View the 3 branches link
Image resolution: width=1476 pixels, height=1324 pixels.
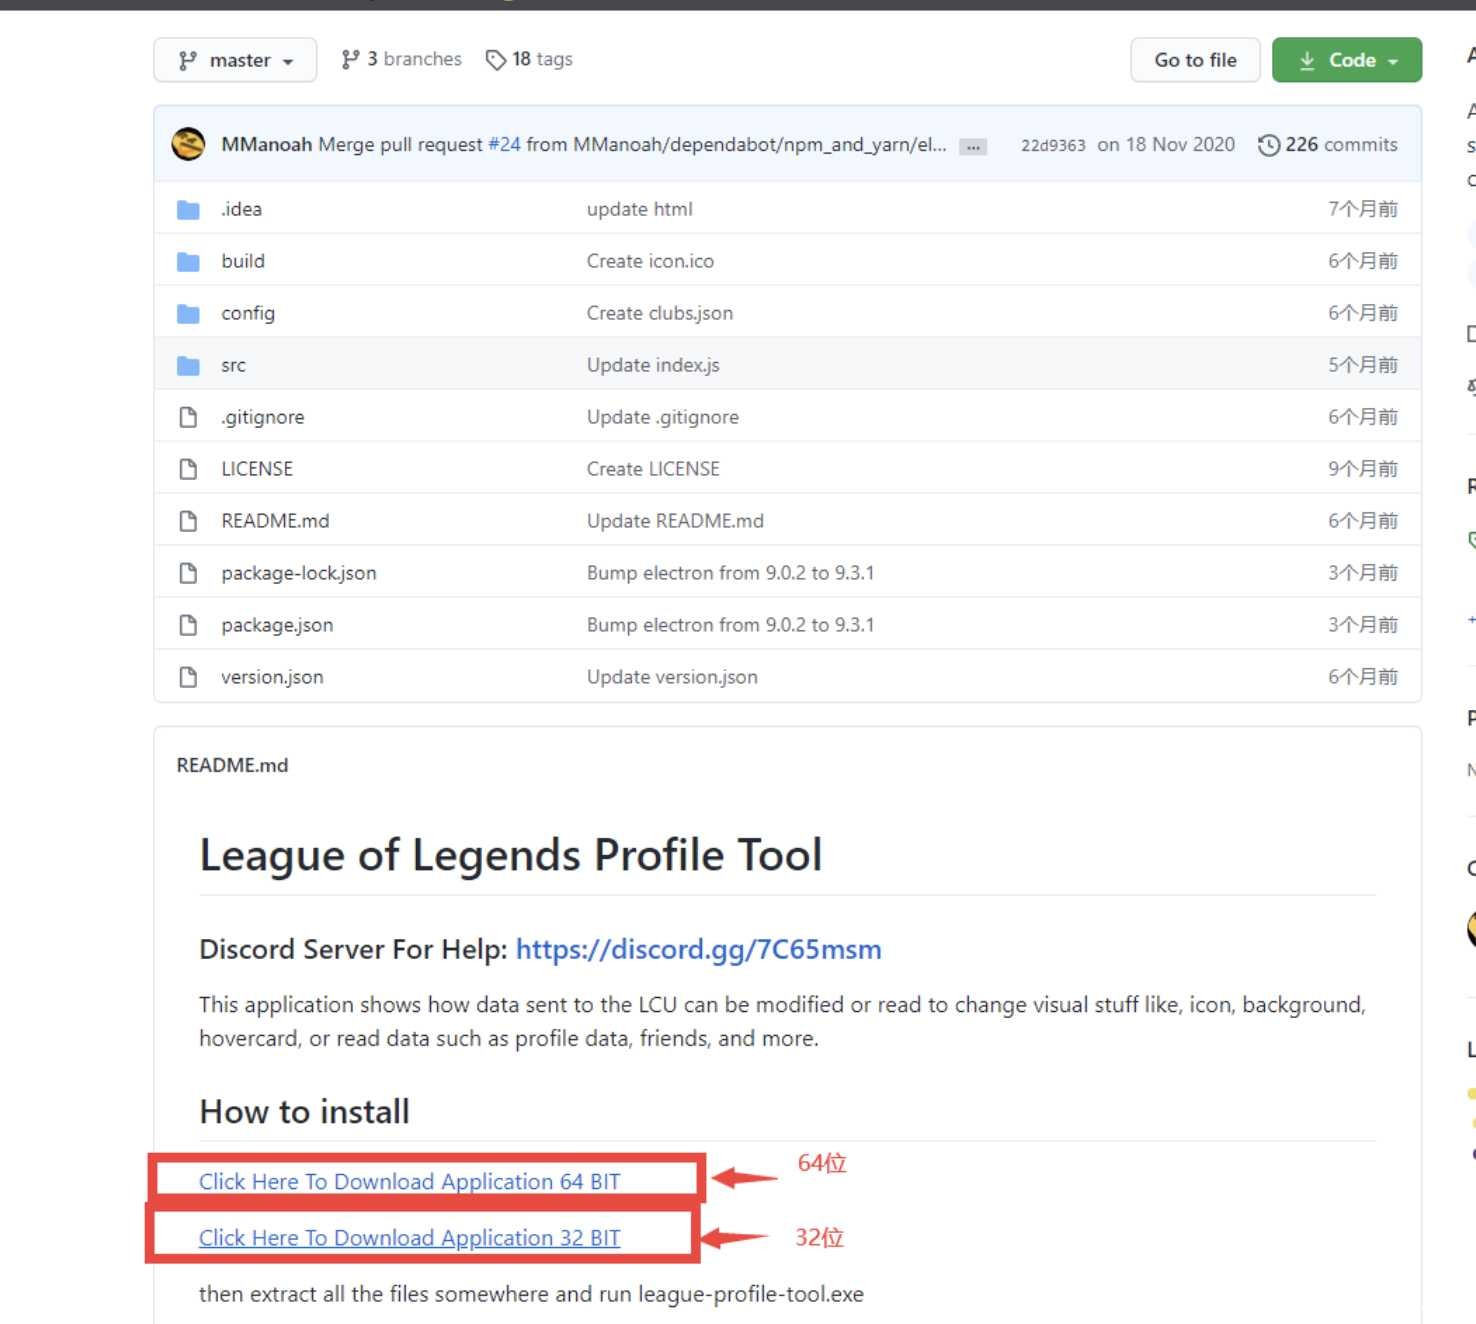point(401,59)
